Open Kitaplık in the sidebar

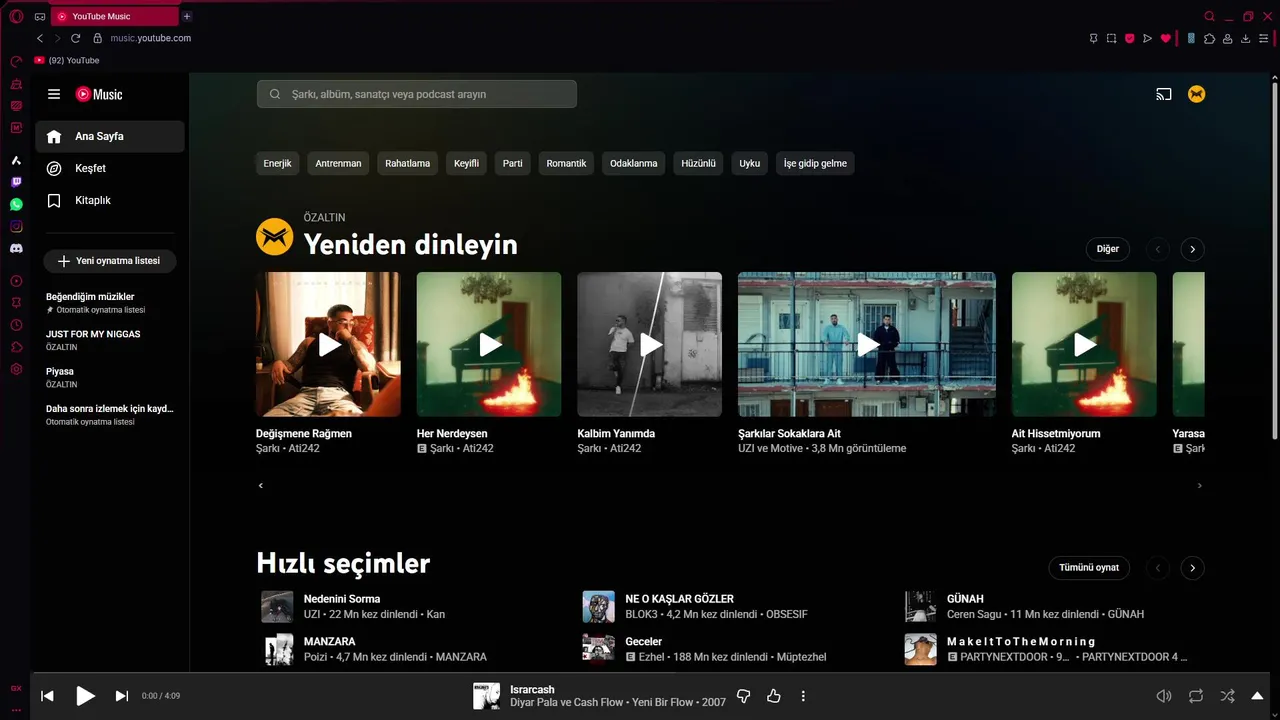110,200
